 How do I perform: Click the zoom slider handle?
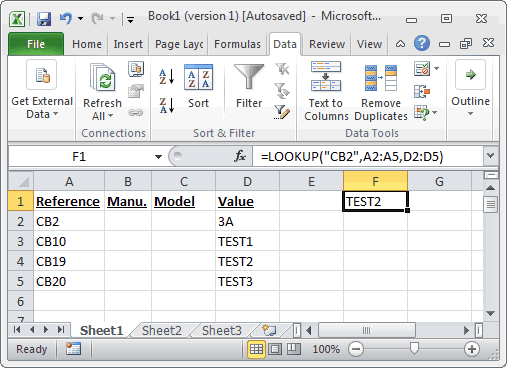pos(414,348)
